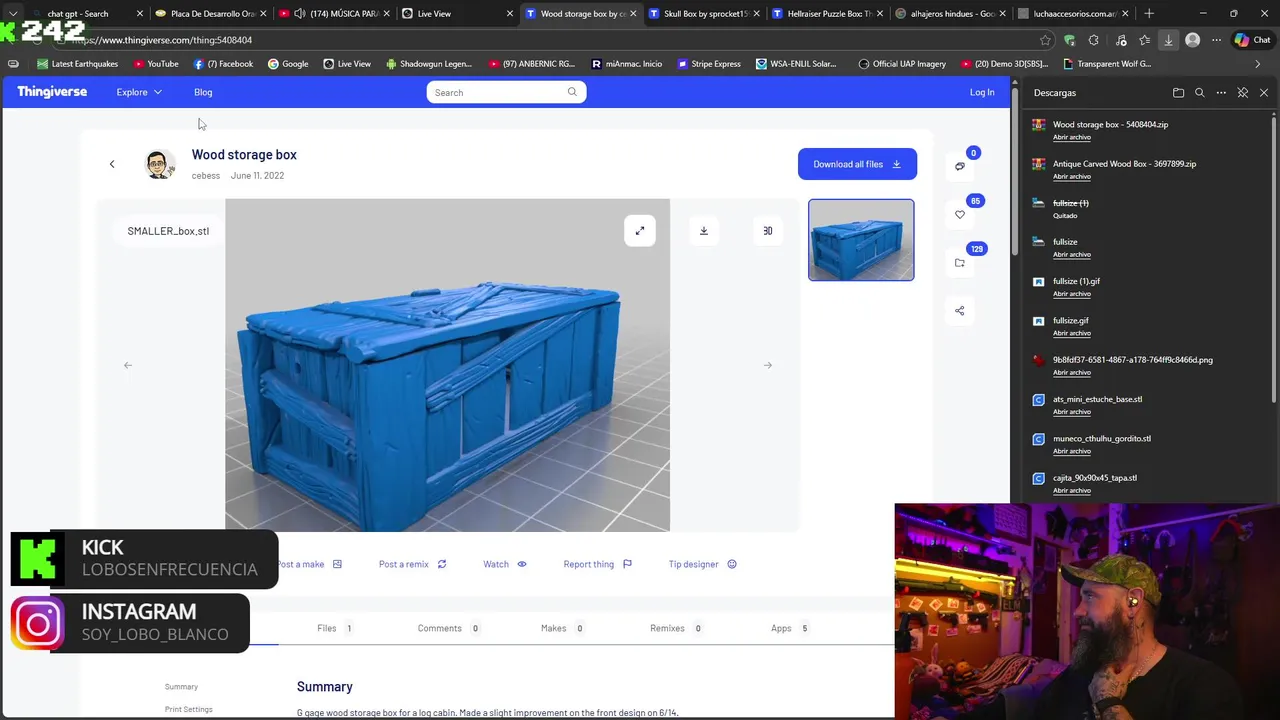This screenshot has height=720, width=1280.
Task: Open the browser profile avatar
Action: (x=1192, y=40)
